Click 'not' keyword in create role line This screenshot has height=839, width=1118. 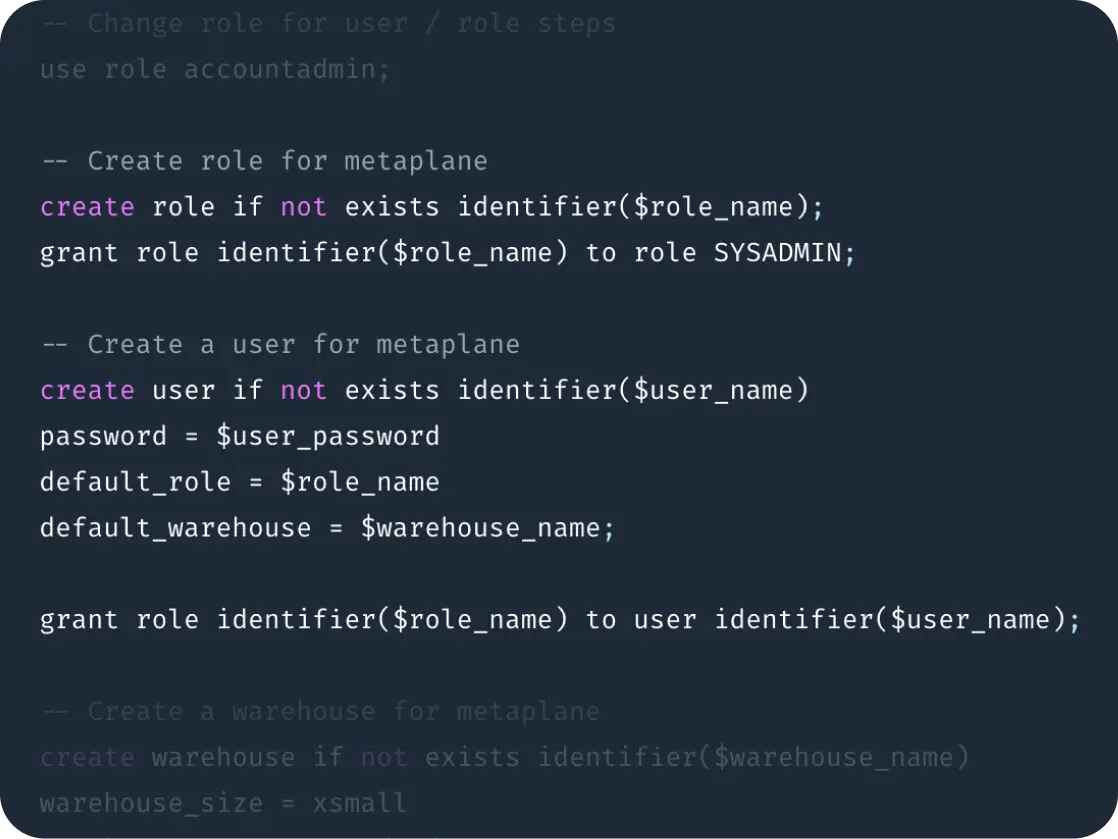(x=303, y=207)
